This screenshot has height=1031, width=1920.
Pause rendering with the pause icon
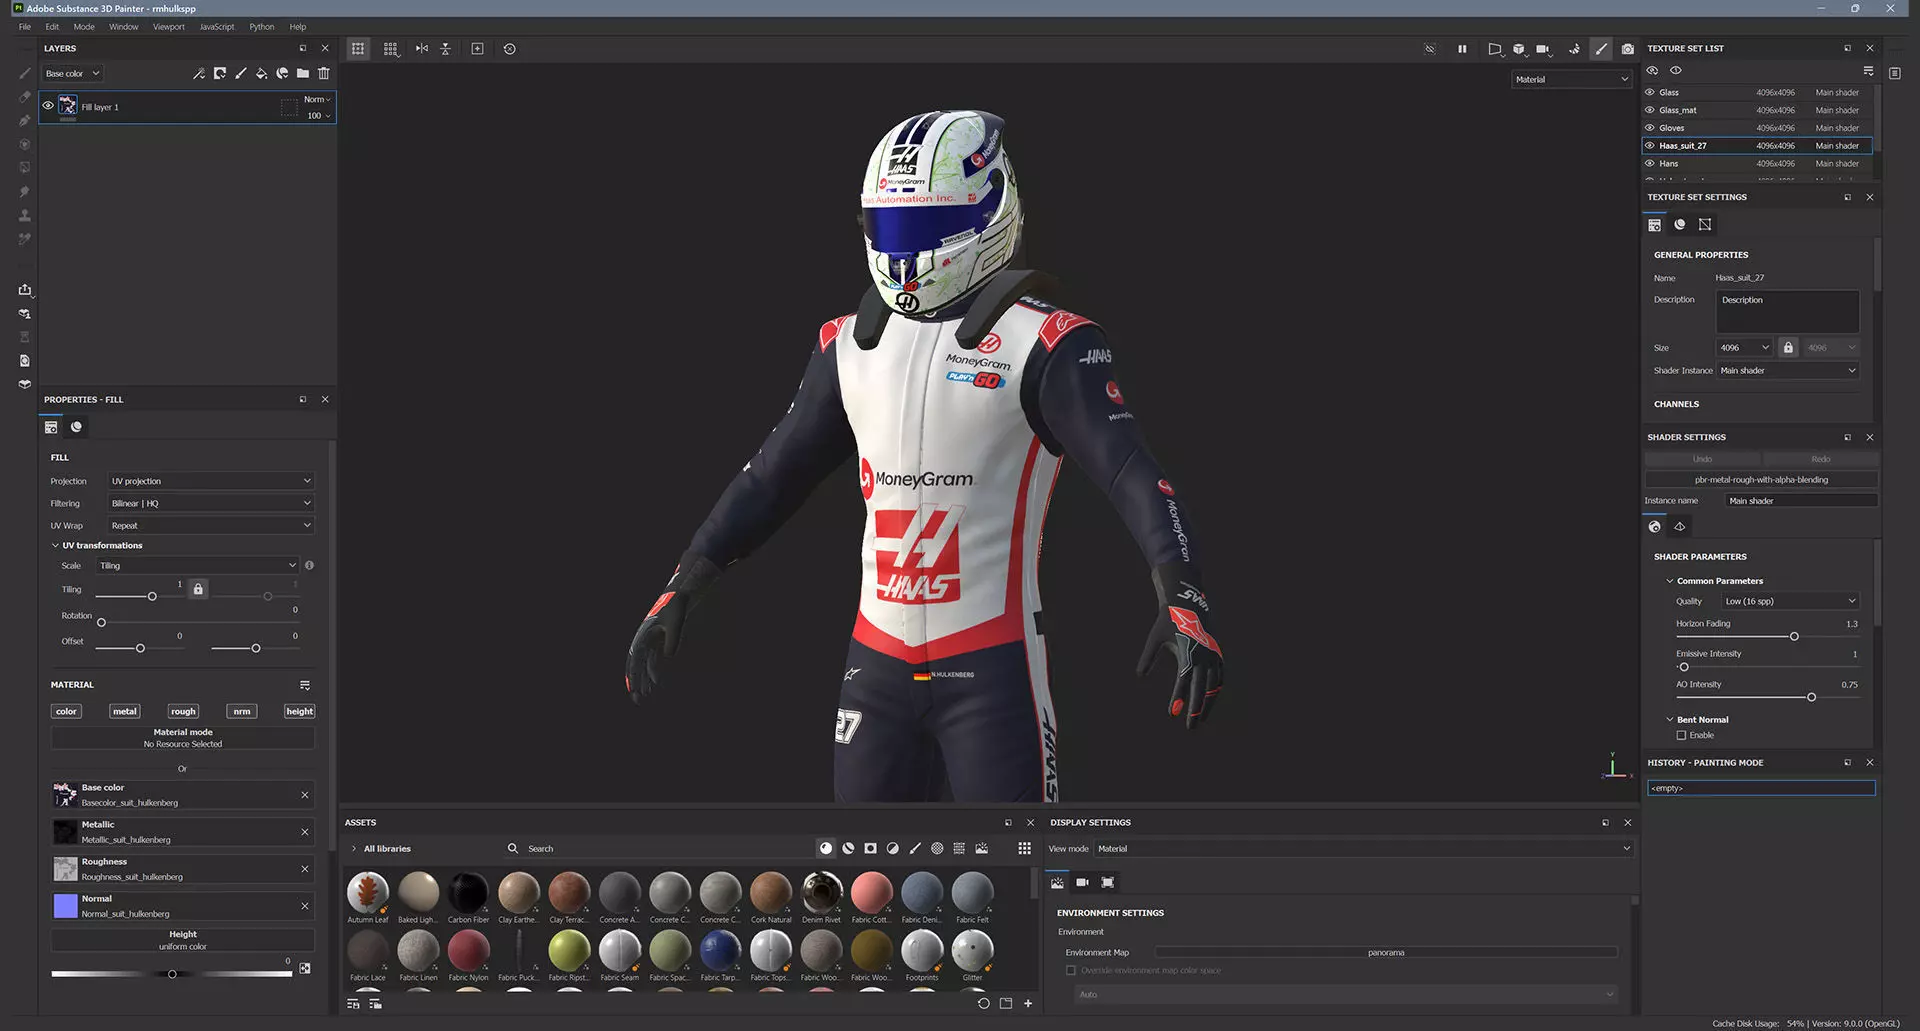[1462, 48]
